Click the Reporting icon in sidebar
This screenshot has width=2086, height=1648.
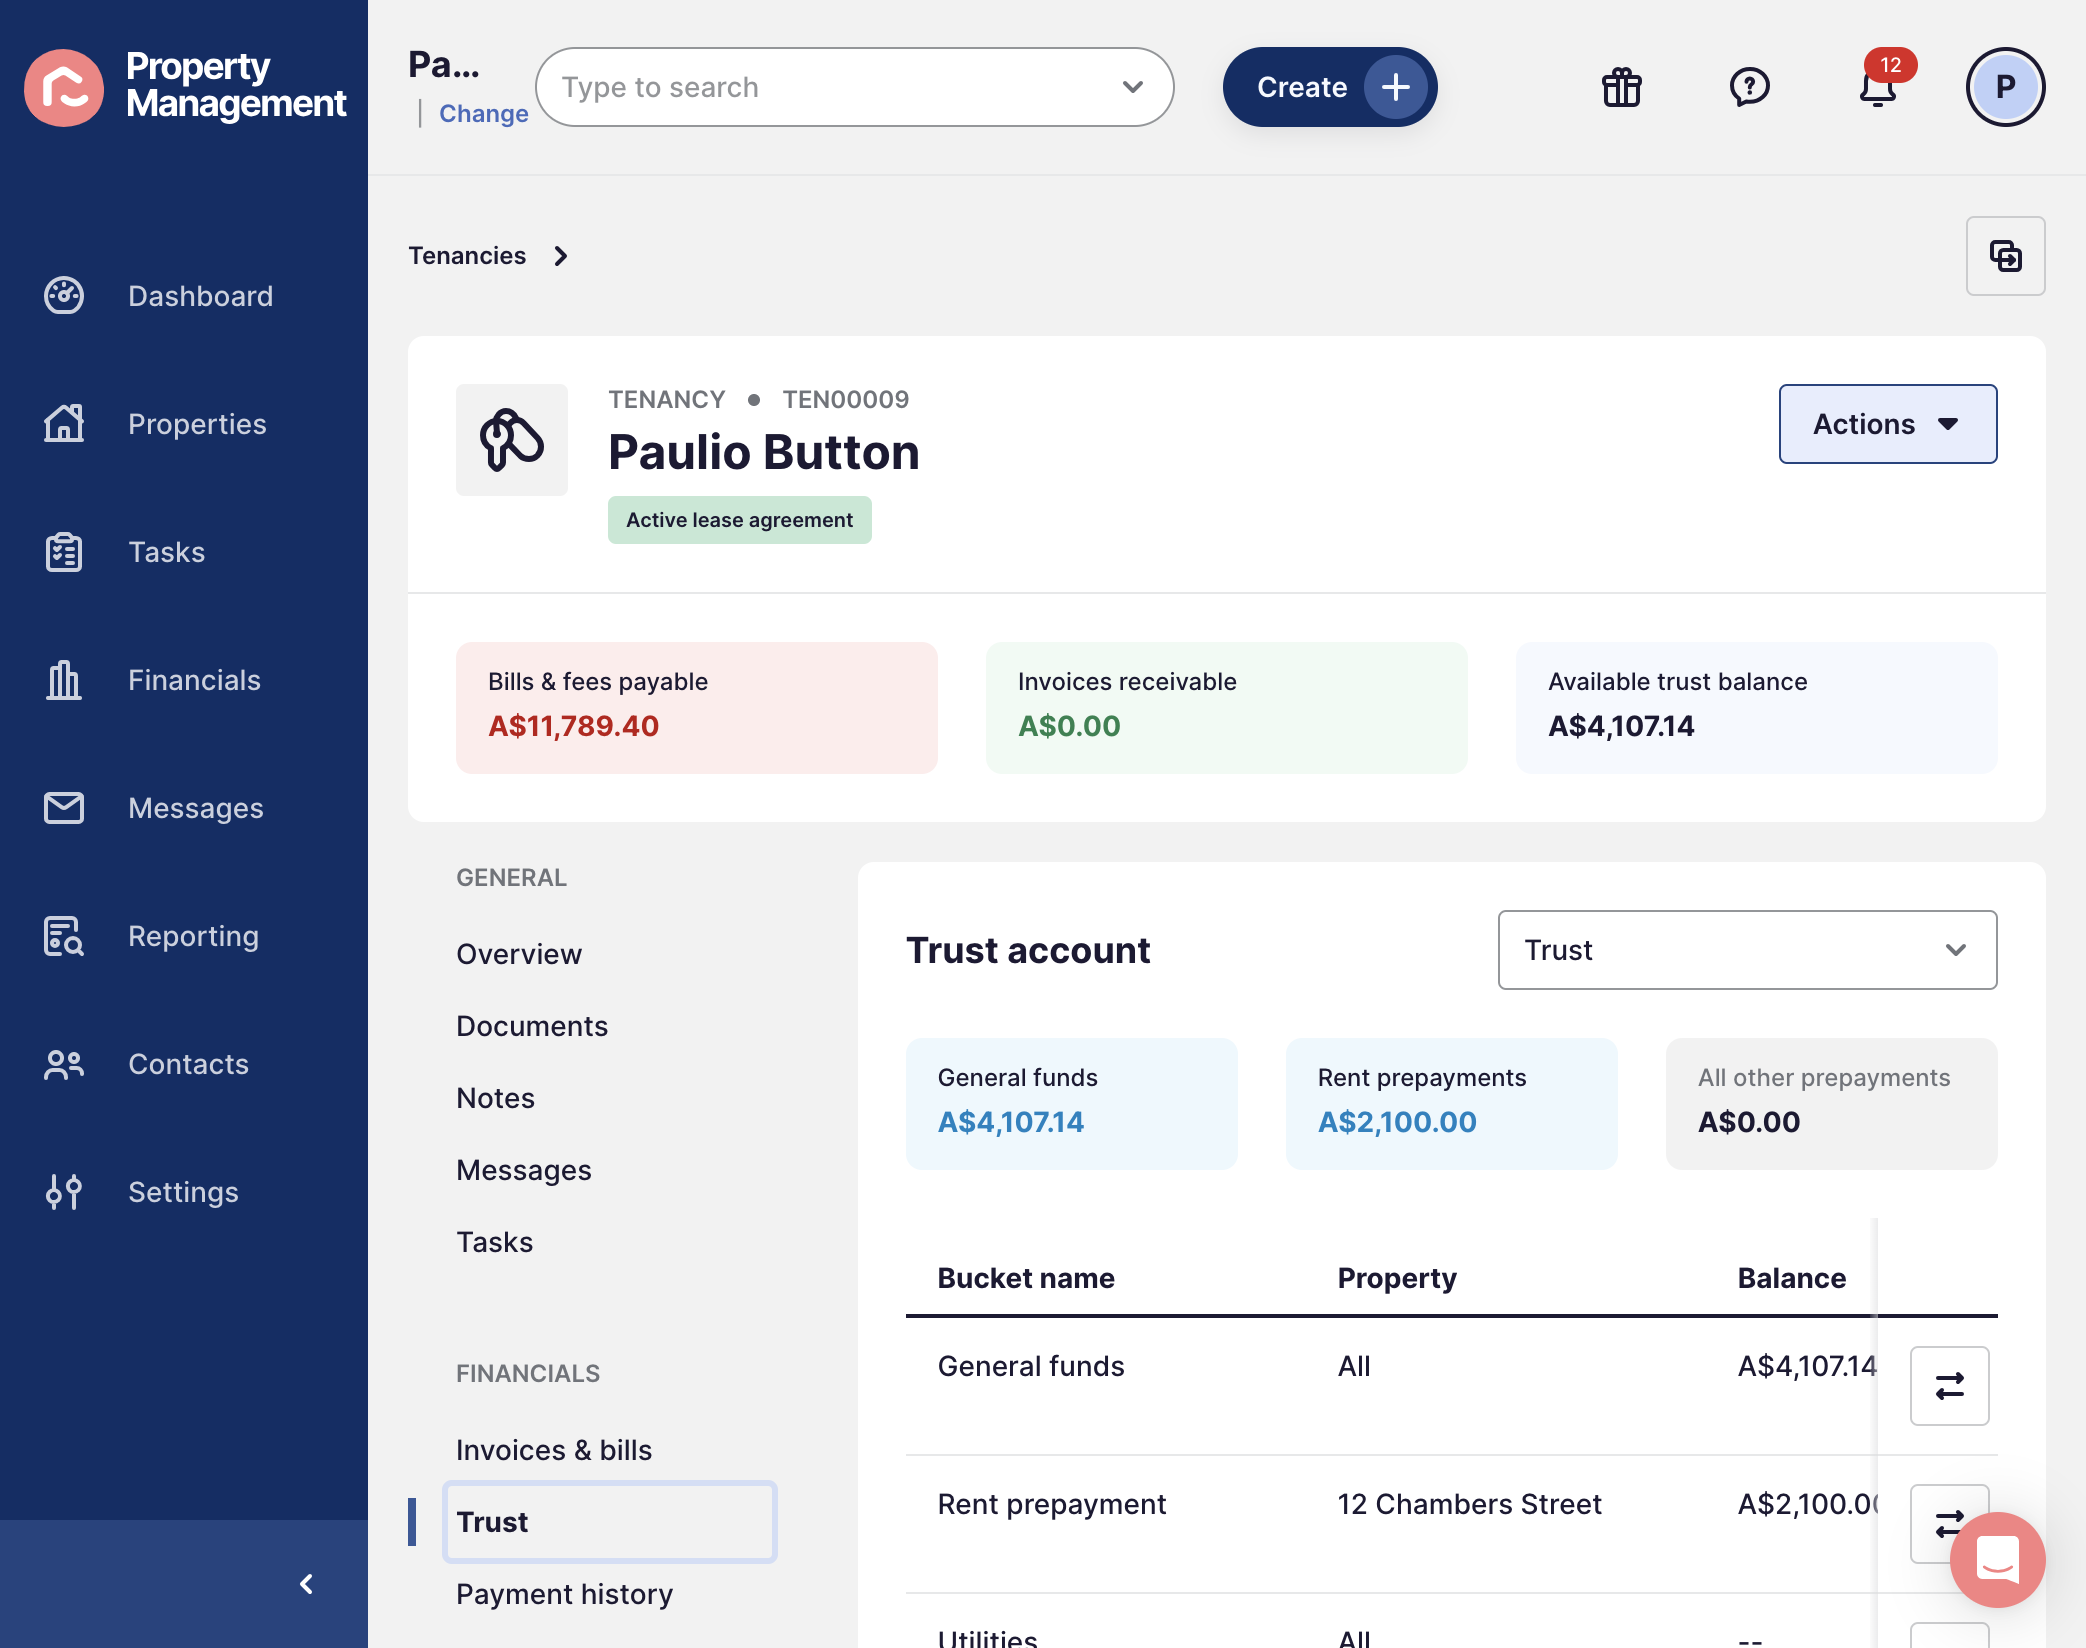(64, 936)
